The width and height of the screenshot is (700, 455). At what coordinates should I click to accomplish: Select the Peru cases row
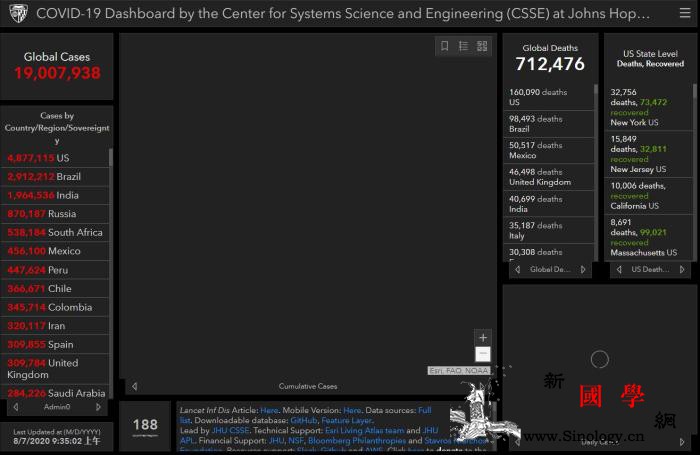click(55, 270)
